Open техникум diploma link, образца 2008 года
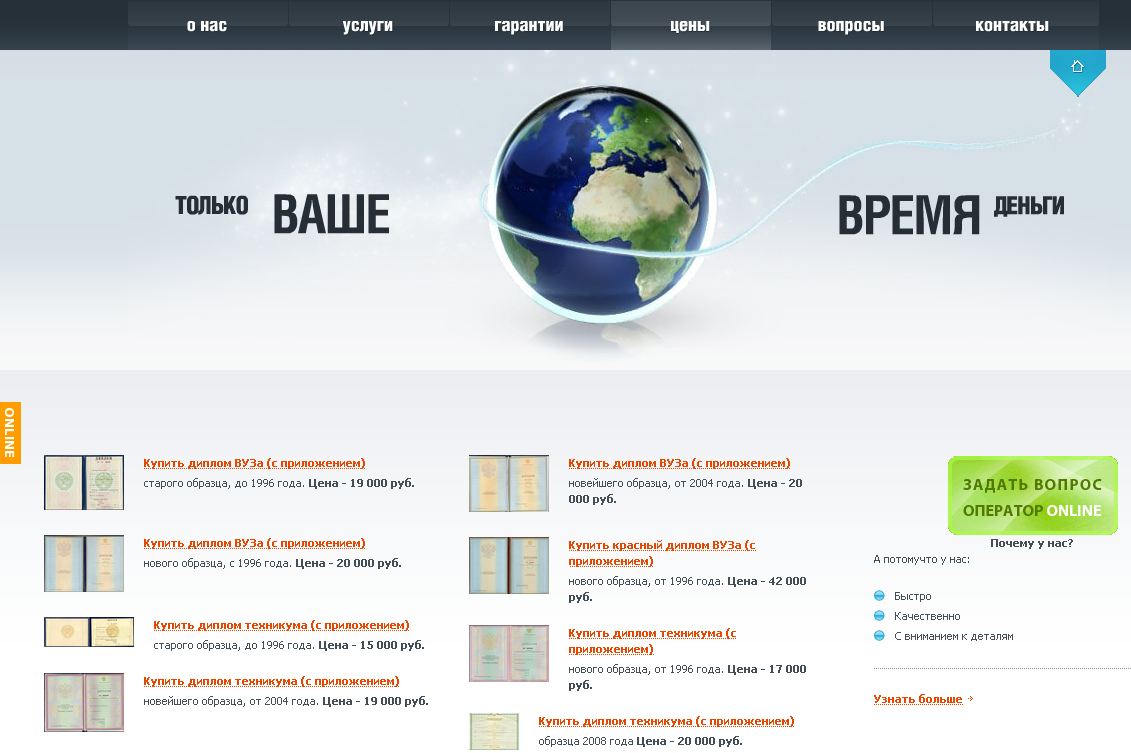This screenshot has width=1131, height=753. (x=666, y=721)
